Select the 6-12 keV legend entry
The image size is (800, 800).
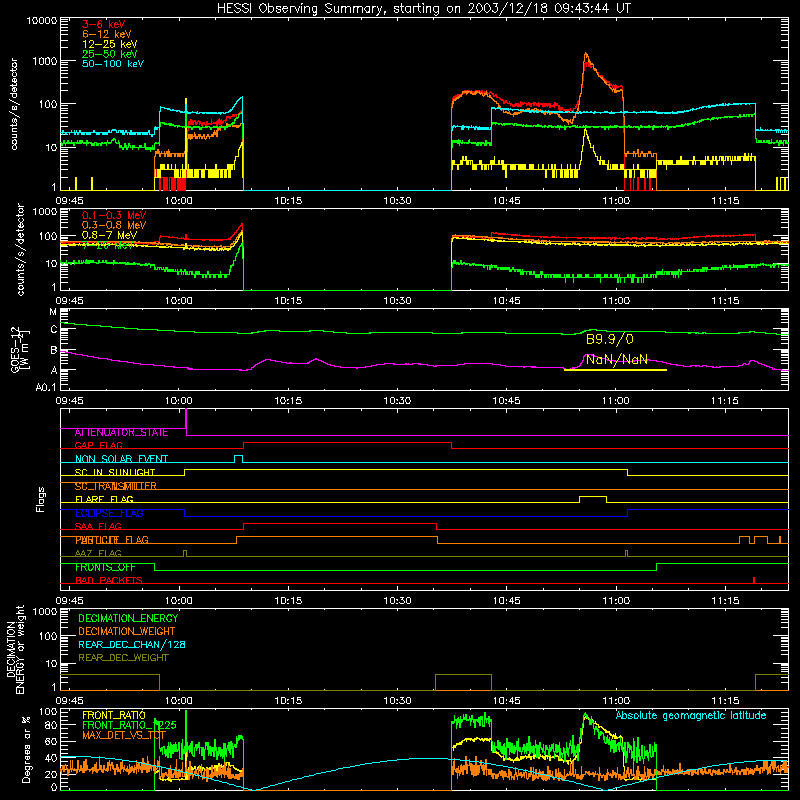(x=107, y=34)
